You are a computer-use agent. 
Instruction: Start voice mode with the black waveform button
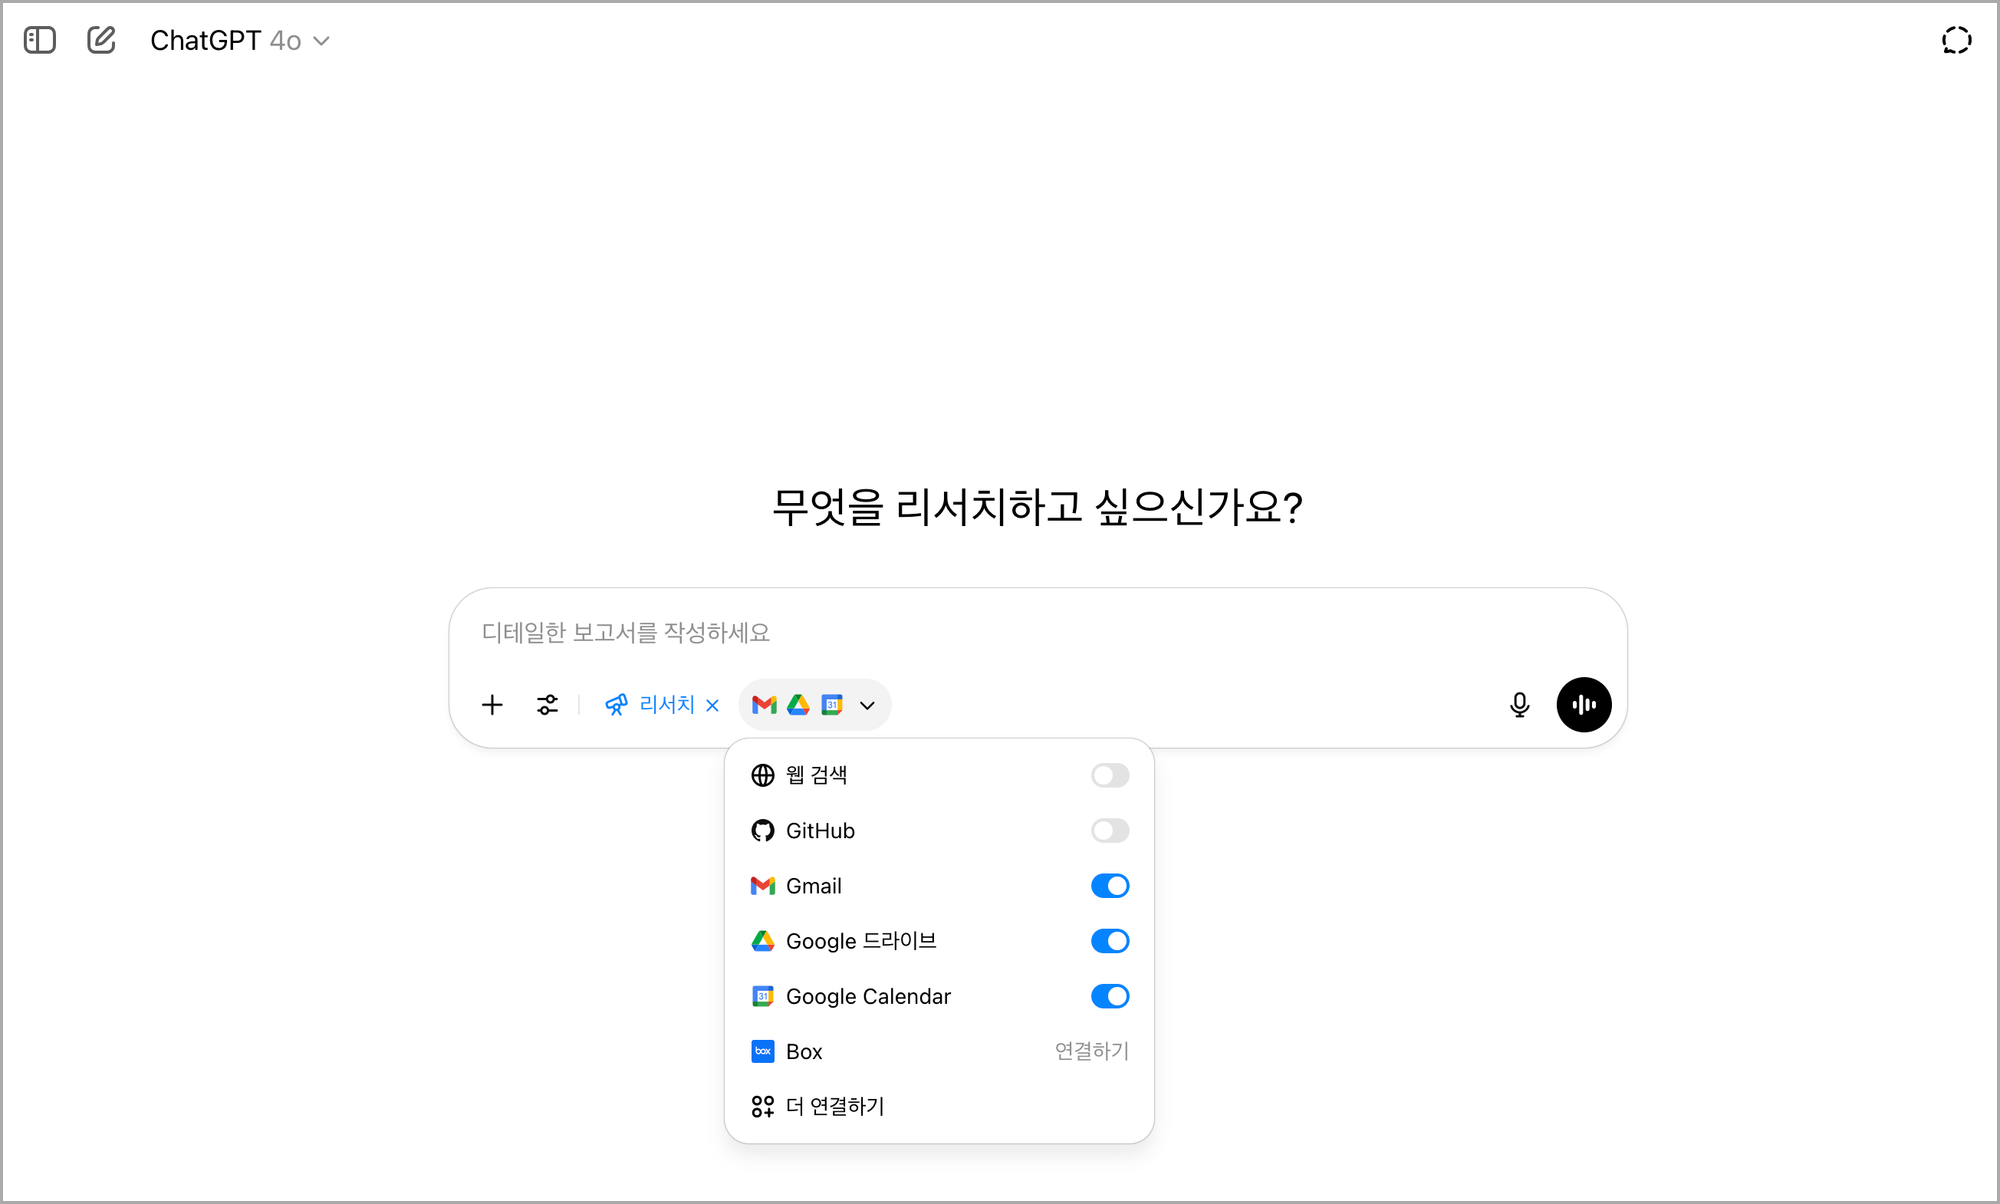[1584, 705]
